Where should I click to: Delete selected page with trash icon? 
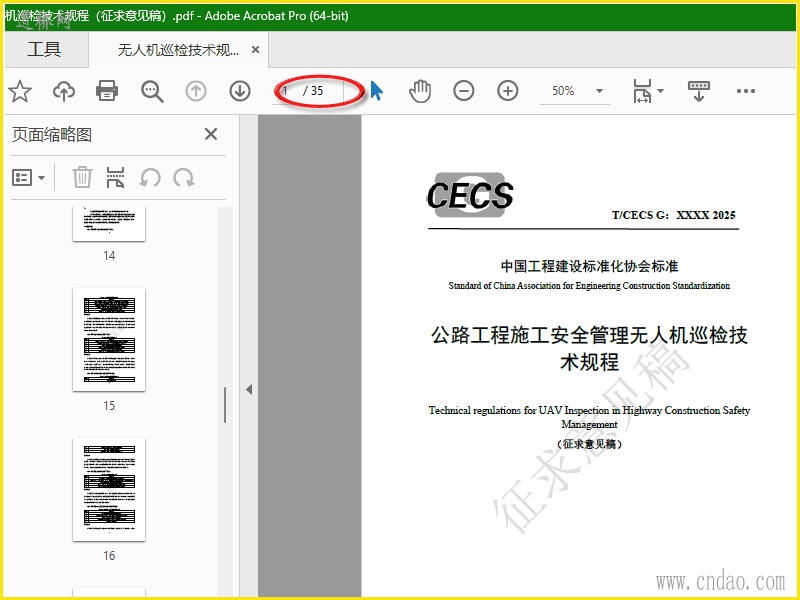coord(82,178)
